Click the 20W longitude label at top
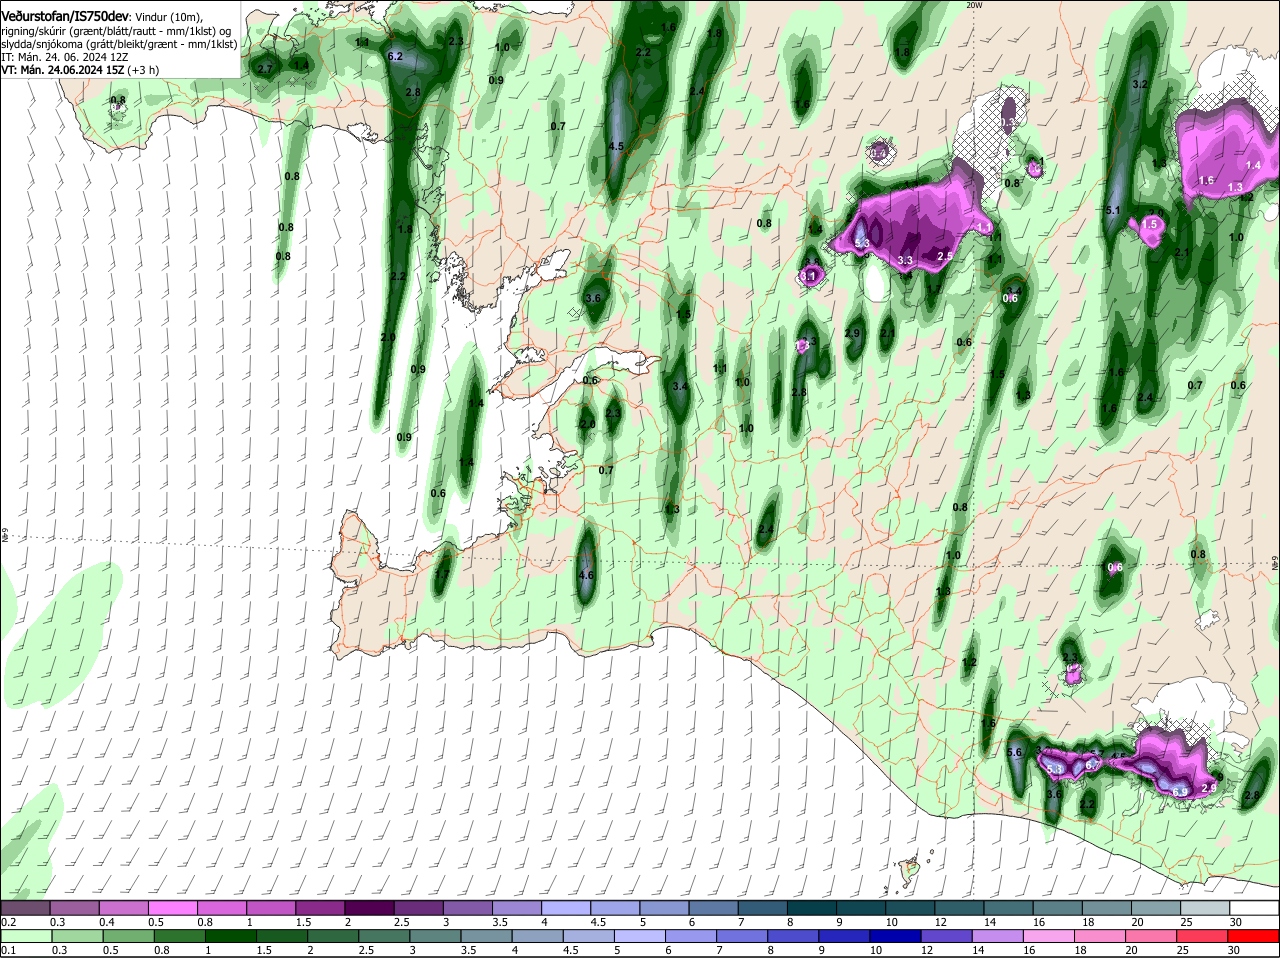The width and height of the screenshot is (1280, 958). (x=975, y=5)
